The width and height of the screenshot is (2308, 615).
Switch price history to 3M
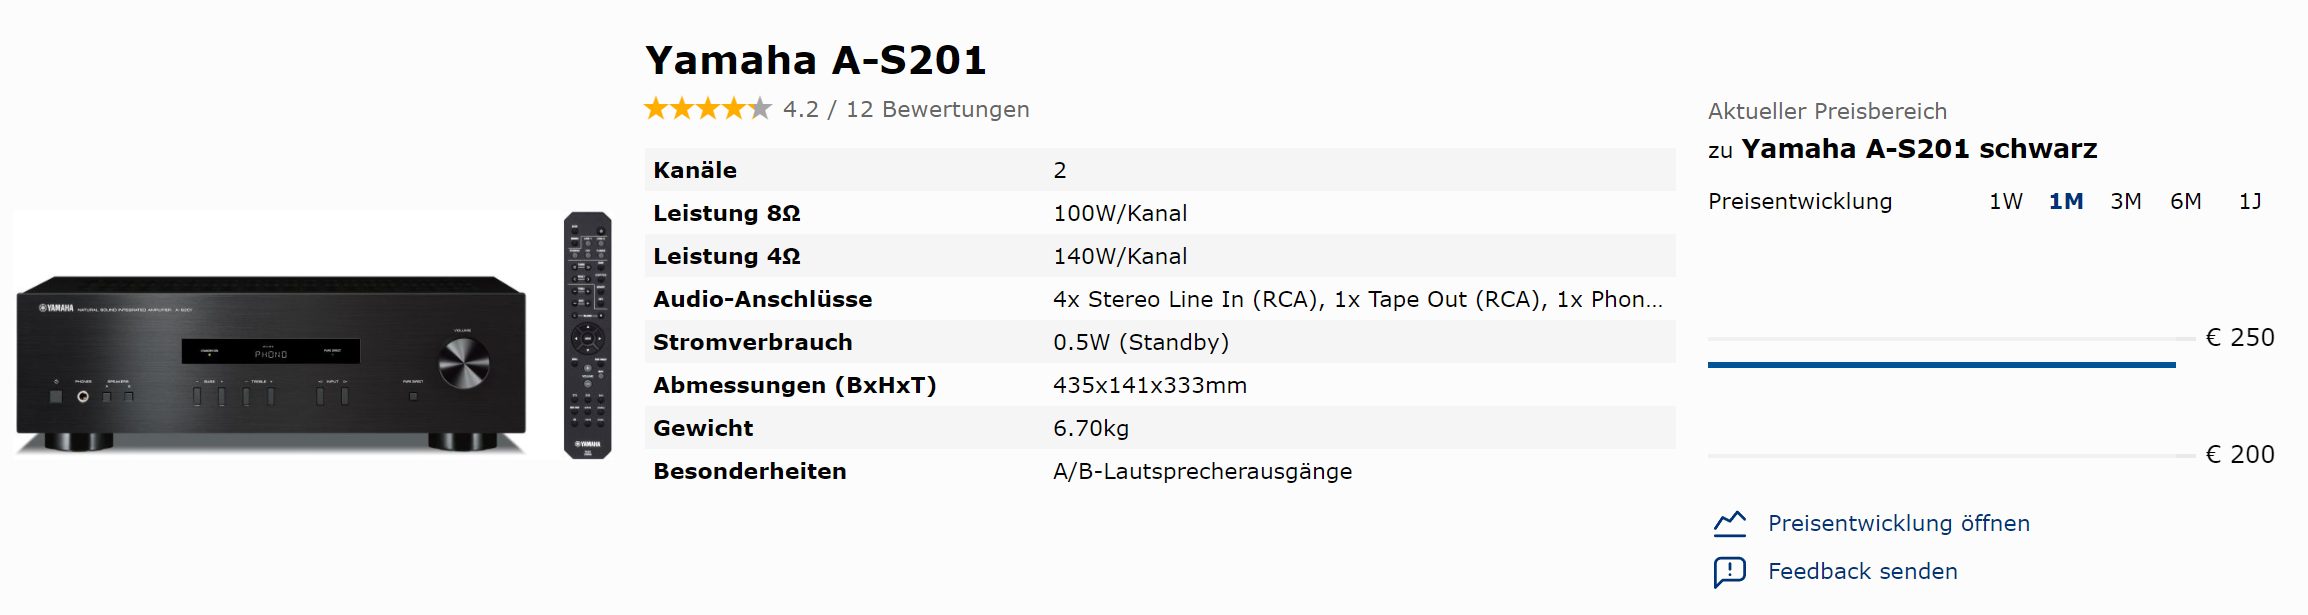click(x=2126, y=201)
